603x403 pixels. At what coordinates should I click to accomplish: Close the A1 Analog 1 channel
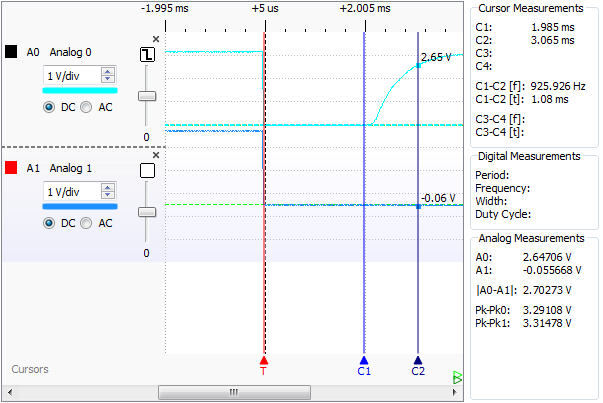tap(156, 155)
